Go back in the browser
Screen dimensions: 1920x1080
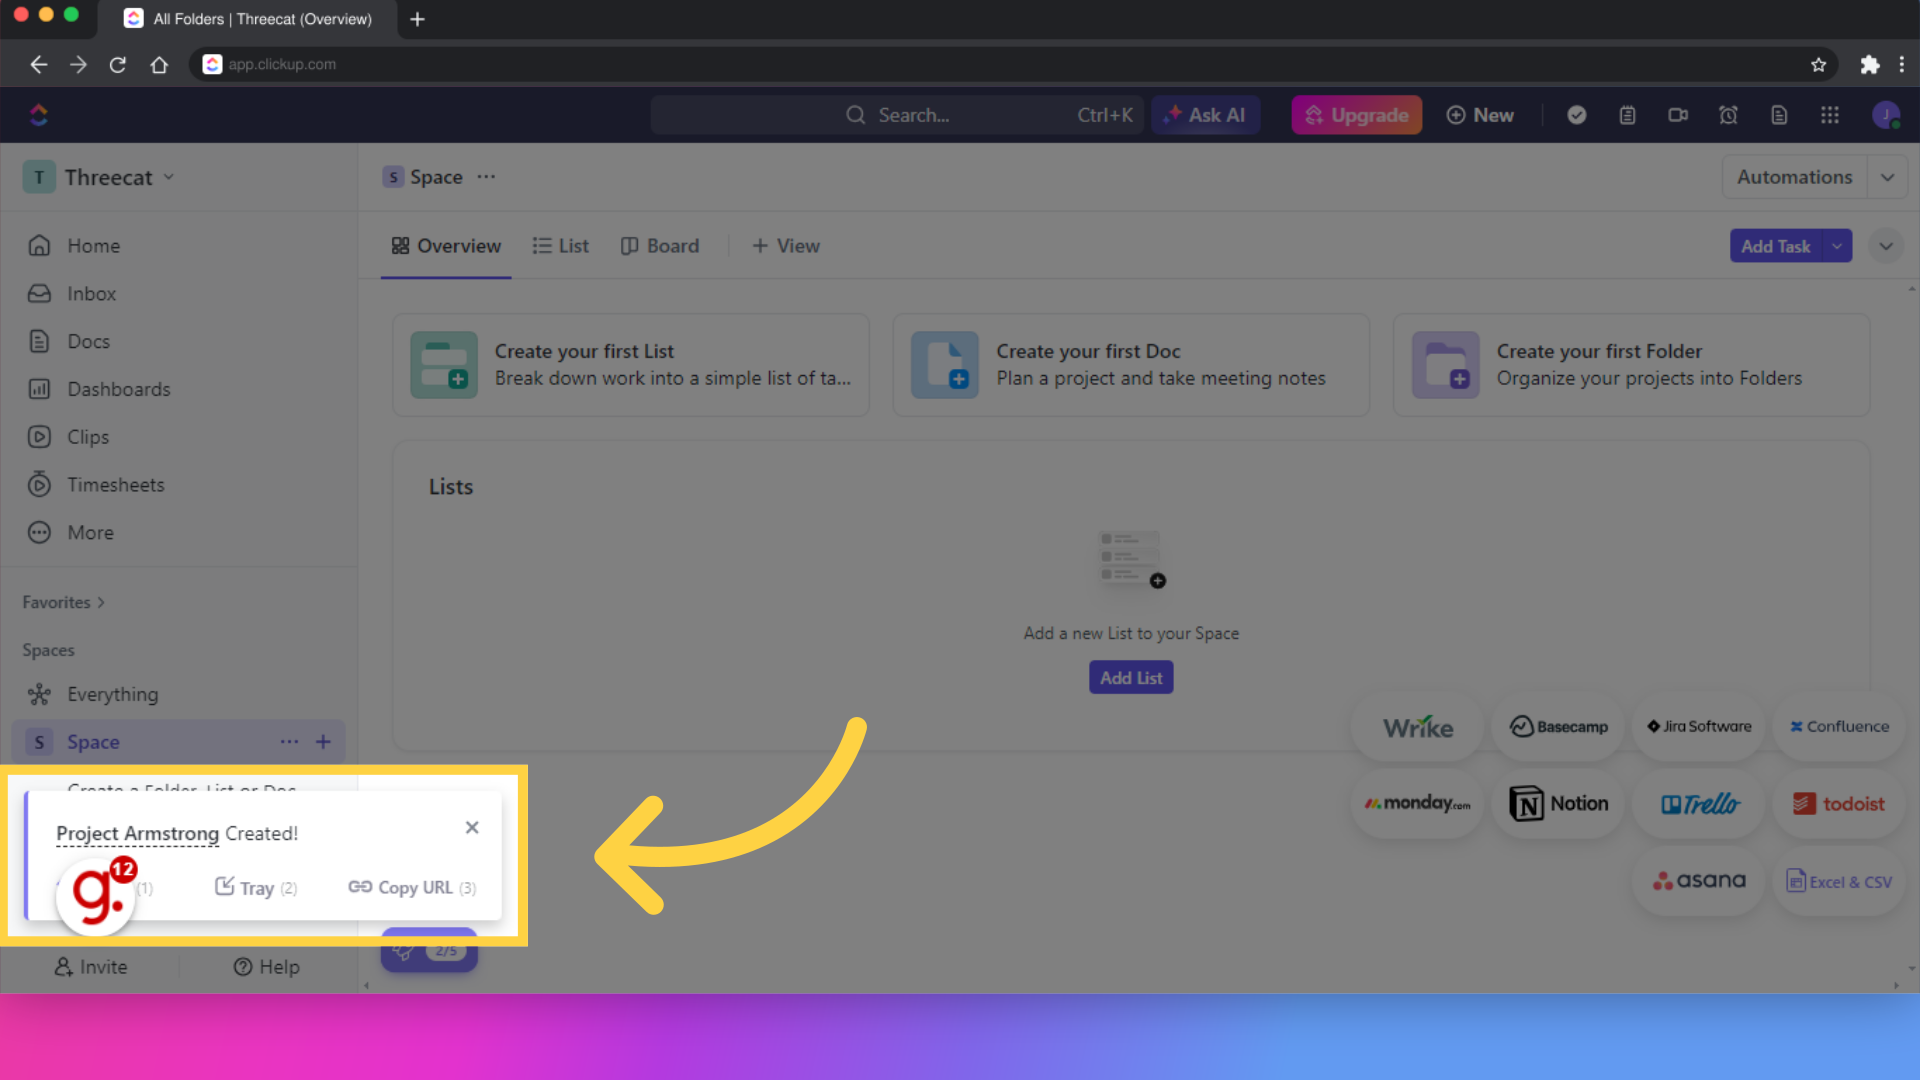[38, 64]
